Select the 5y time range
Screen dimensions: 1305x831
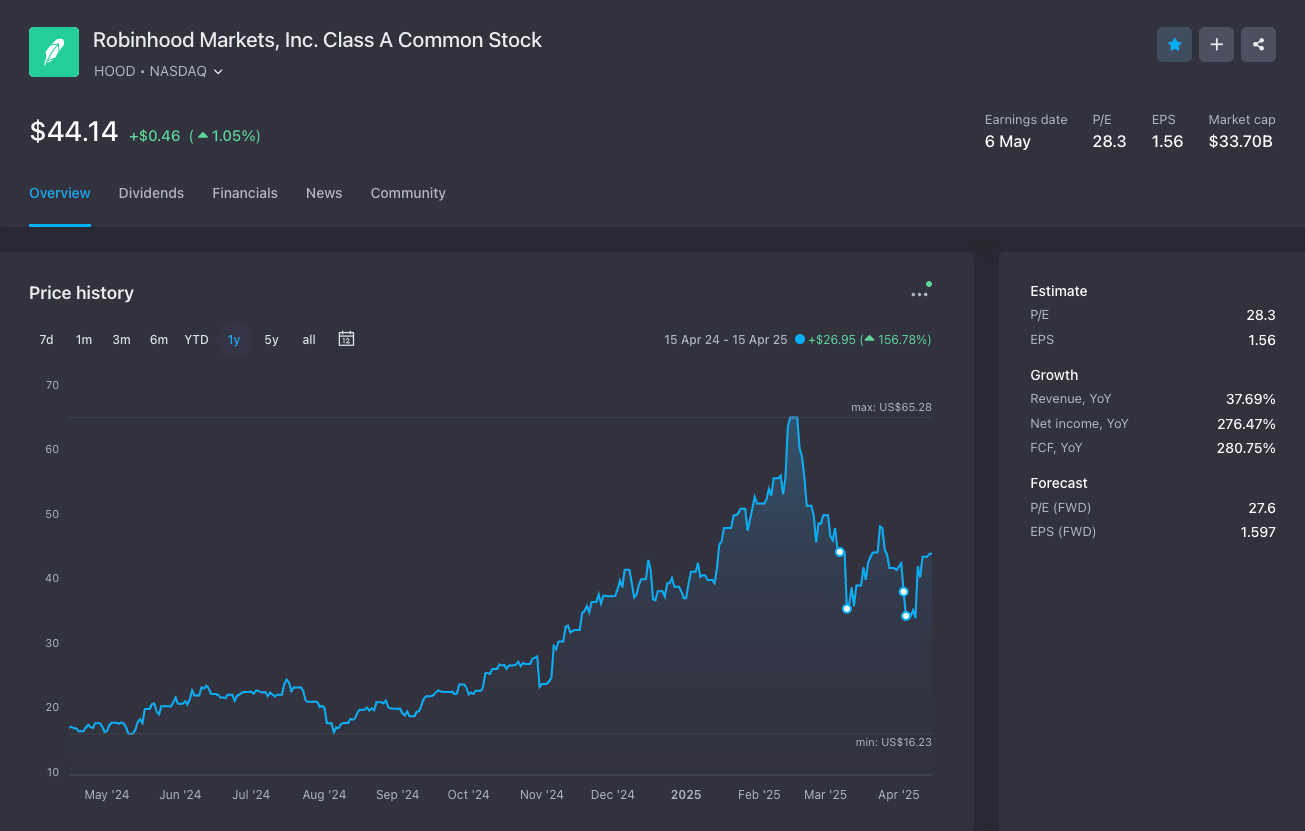[271, 340]
